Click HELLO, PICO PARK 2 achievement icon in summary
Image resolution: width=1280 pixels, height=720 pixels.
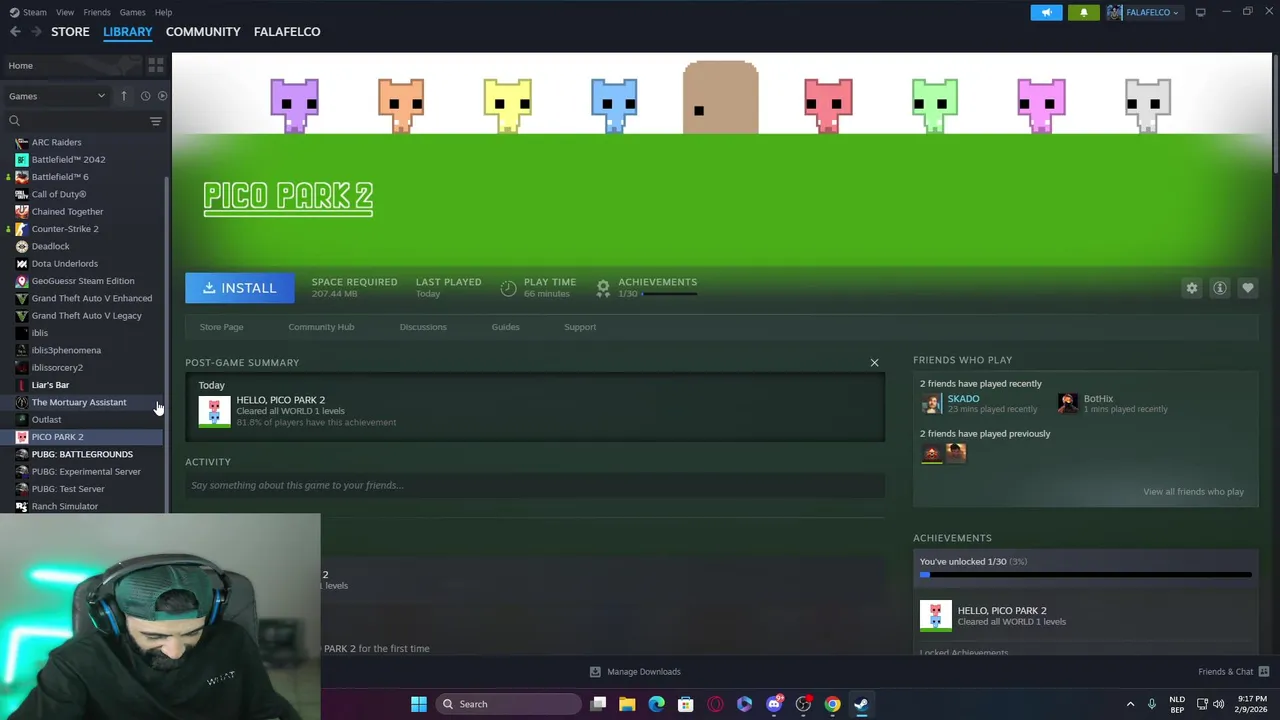pyautogui.click(x=214, y=411)
